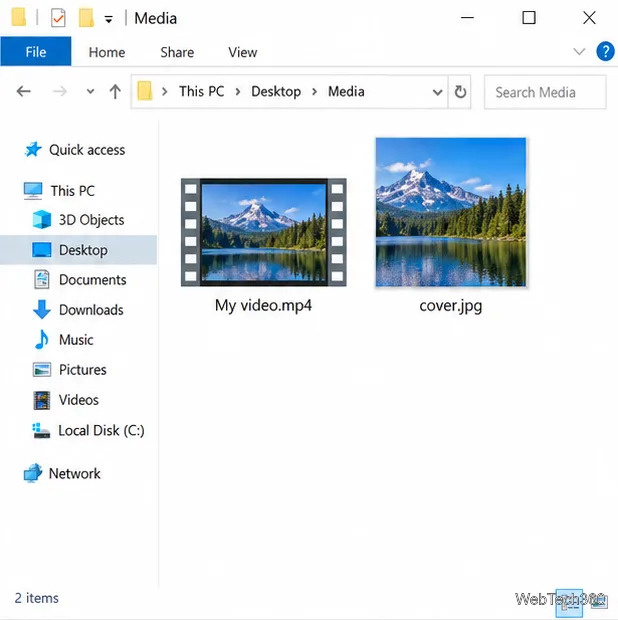Expand the ribbon with the chevron
This screenshot has width=618, height=620.
[579, 51]
